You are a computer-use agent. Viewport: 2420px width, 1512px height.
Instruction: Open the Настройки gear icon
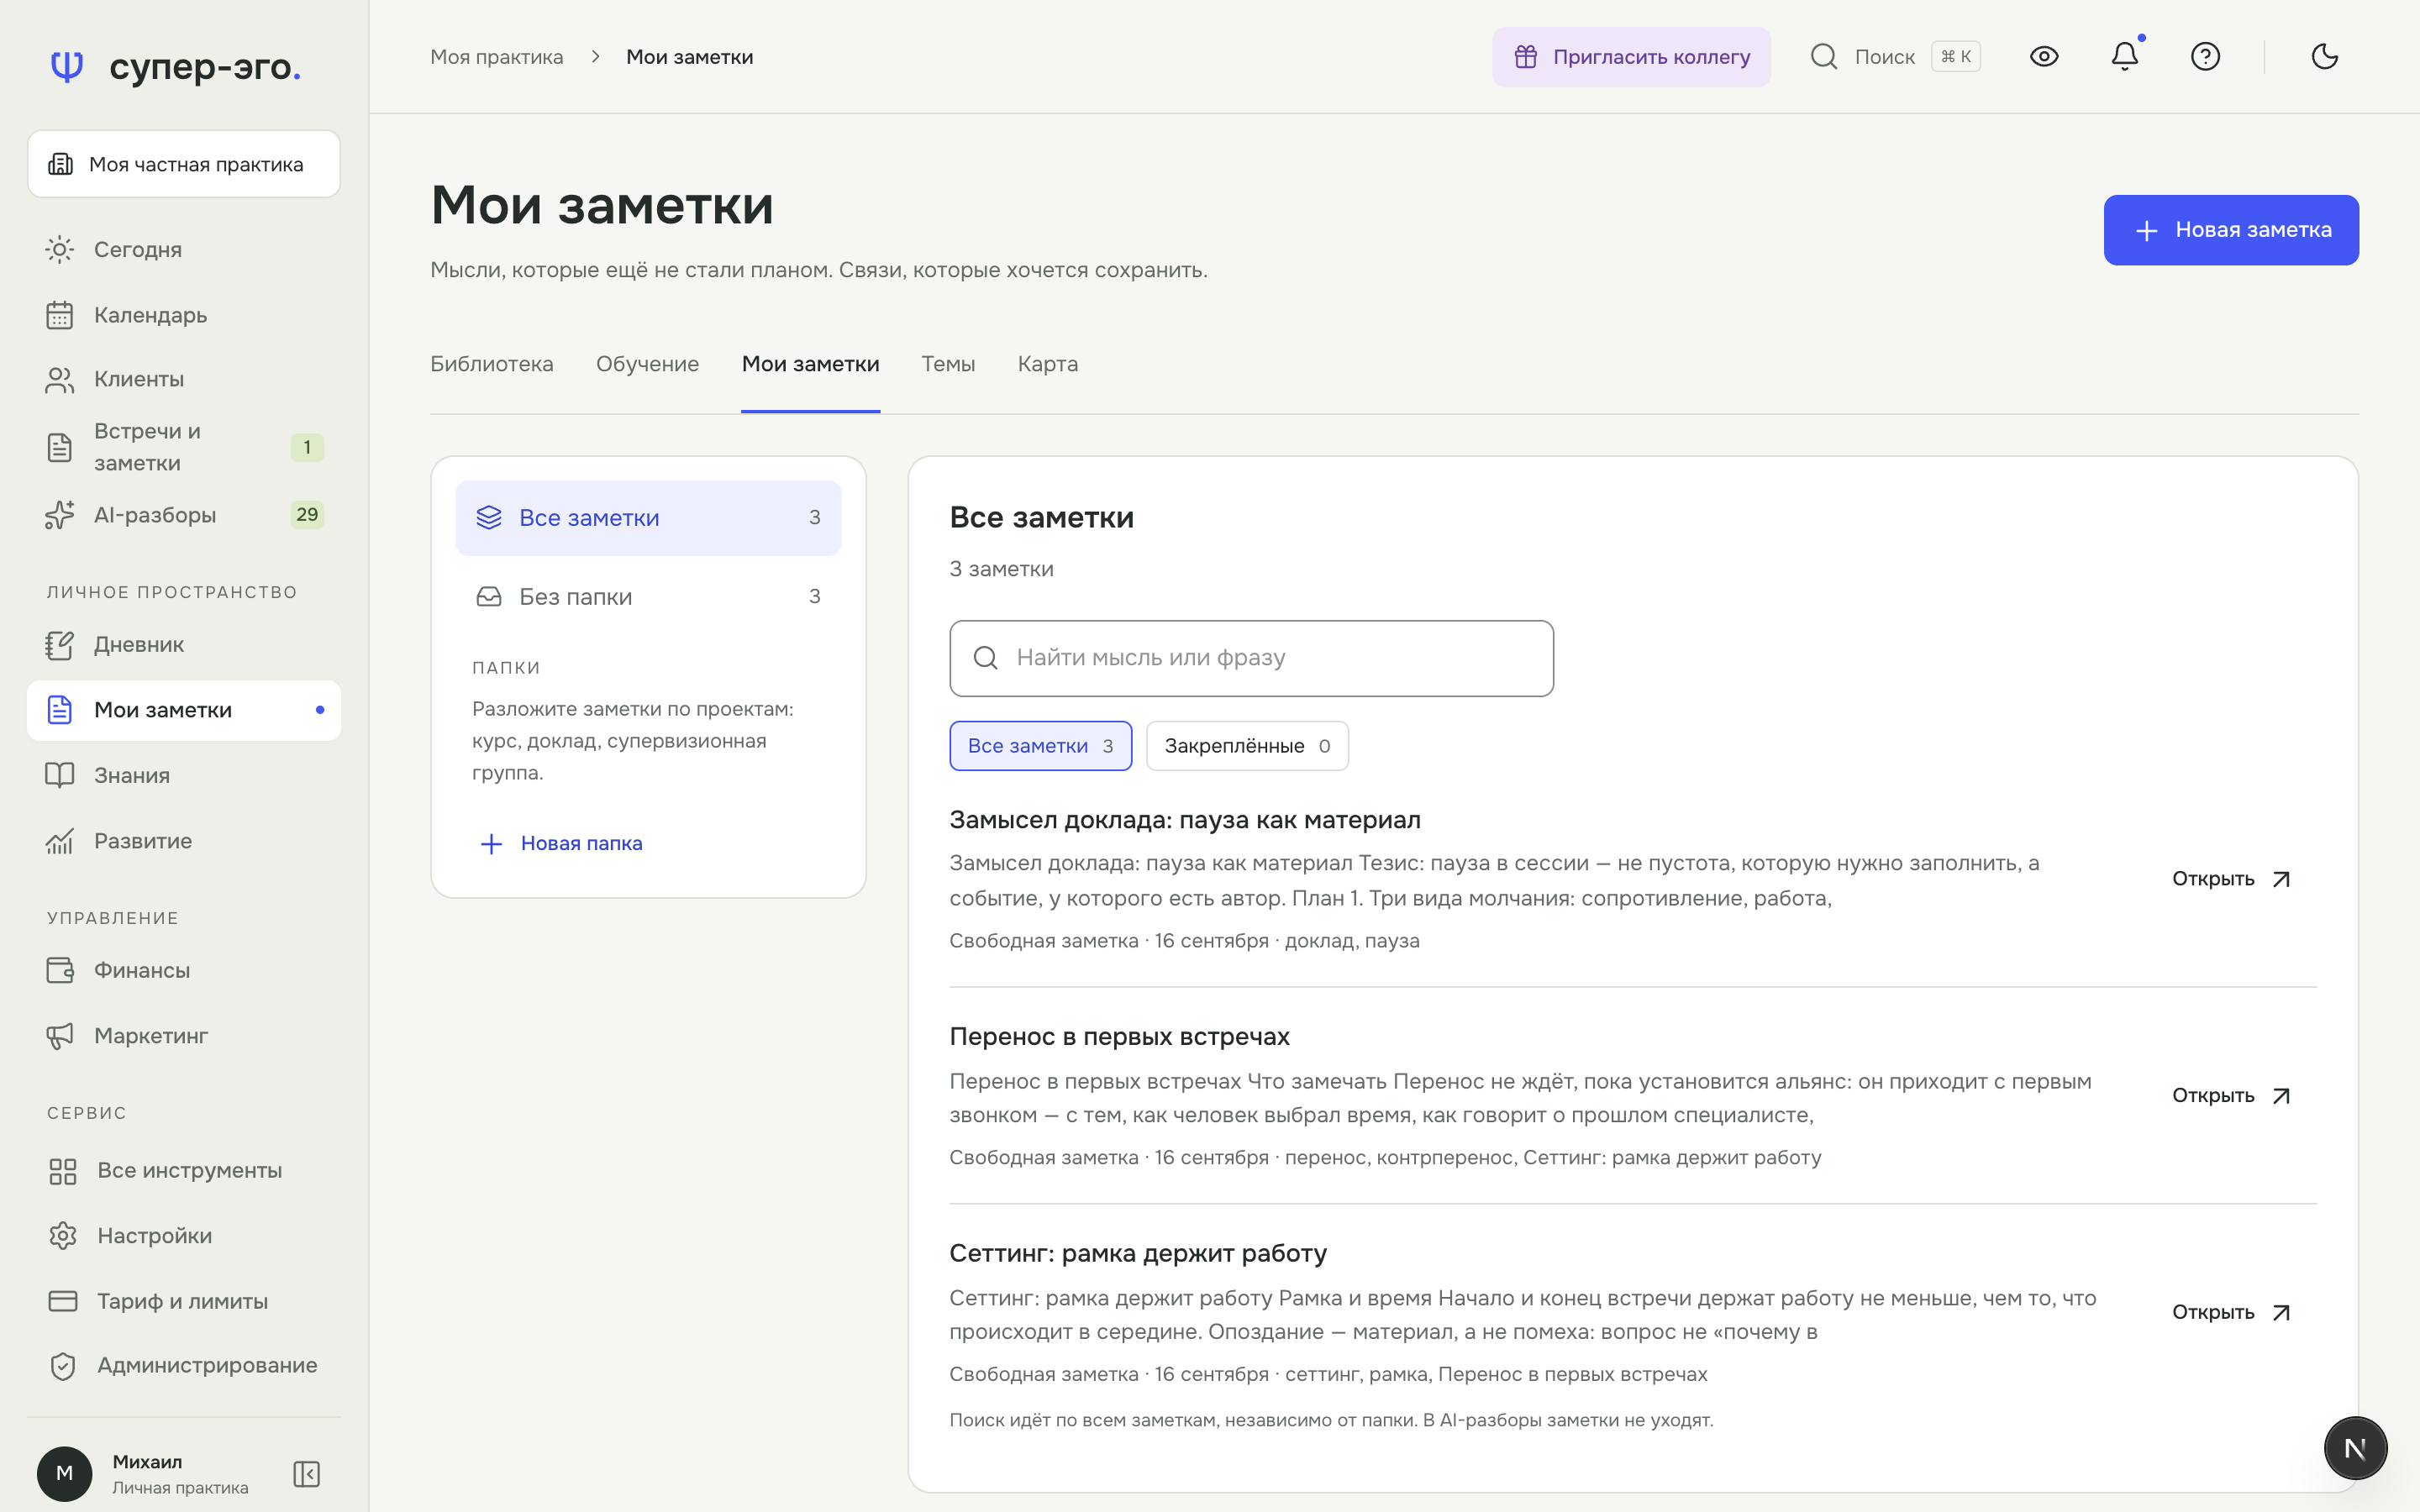click(63, 1236)
